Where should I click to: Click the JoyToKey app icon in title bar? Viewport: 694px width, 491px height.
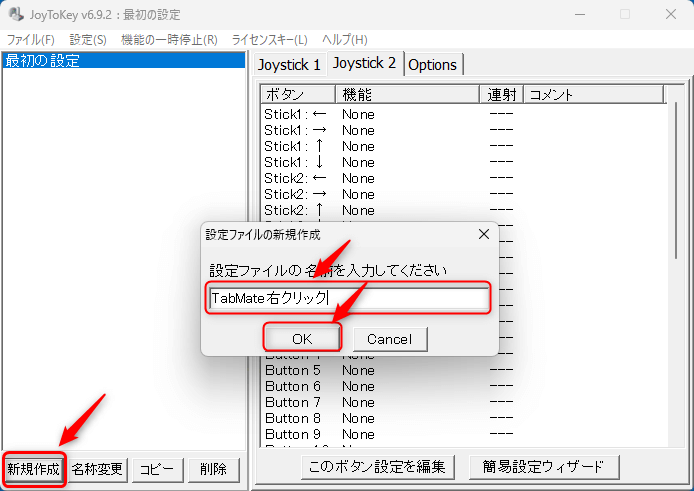point(16,14)
